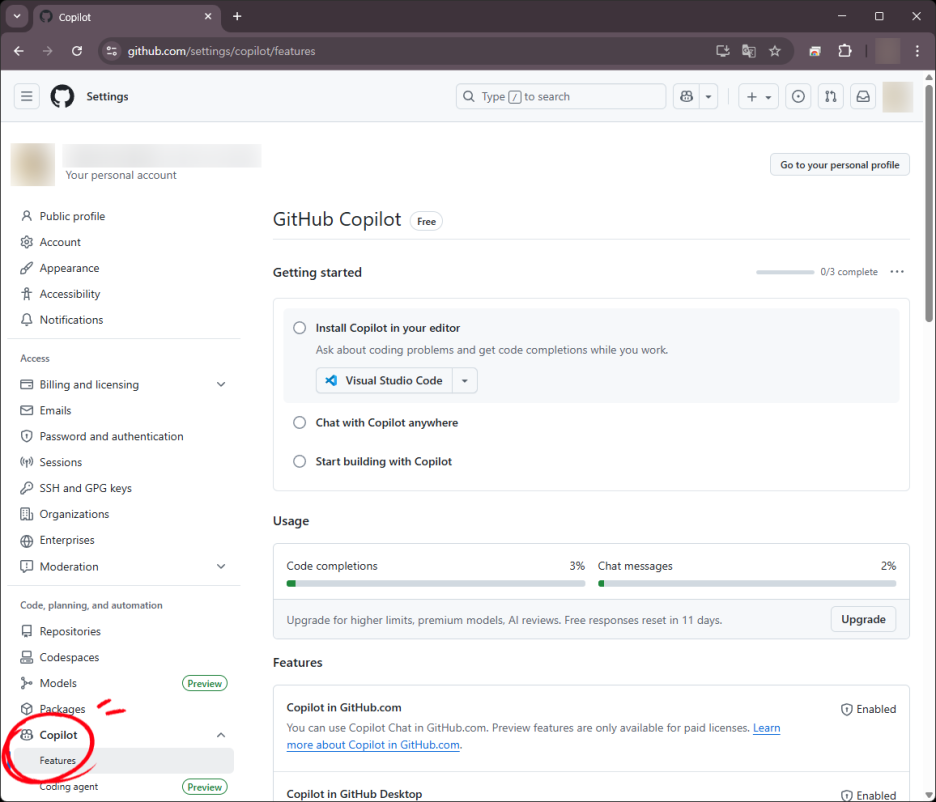Open the hamburger navigation menu
Viewport: 936px width, 802px height.
26,96
